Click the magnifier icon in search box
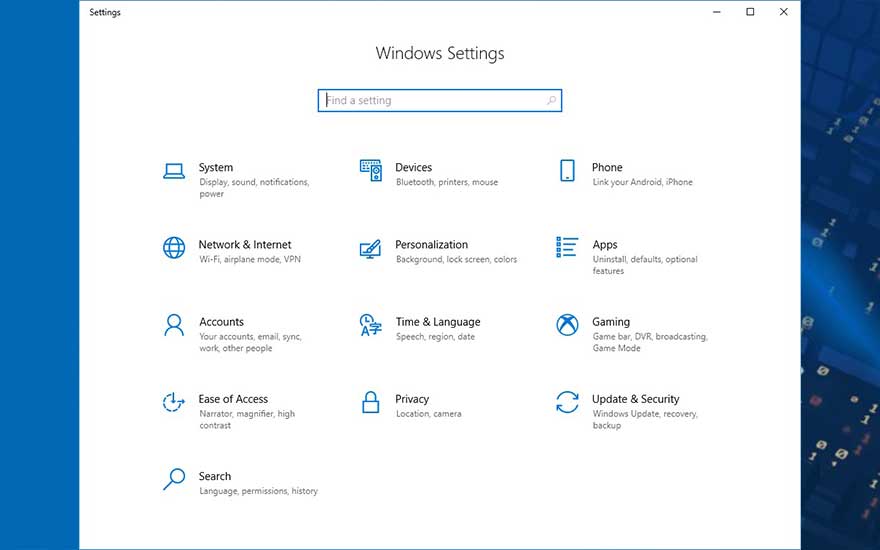The height and width of the screenshot is (550, 880). [x=551, y=100]
